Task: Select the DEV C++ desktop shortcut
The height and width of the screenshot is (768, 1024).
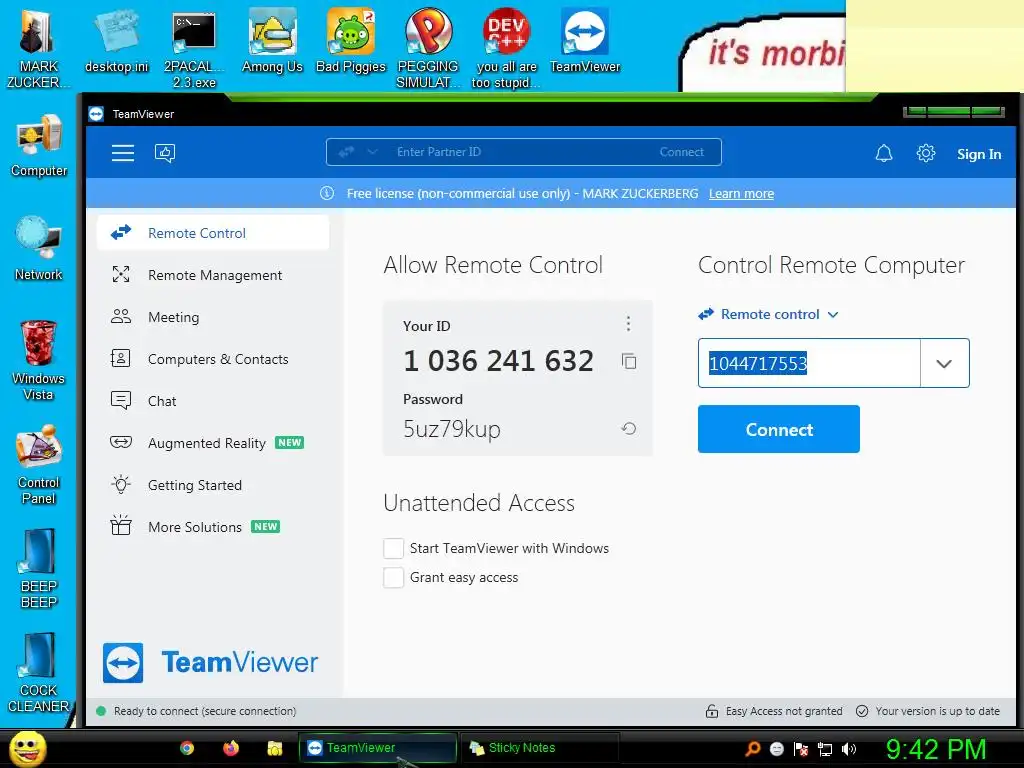Action: [x=506, y=48]
